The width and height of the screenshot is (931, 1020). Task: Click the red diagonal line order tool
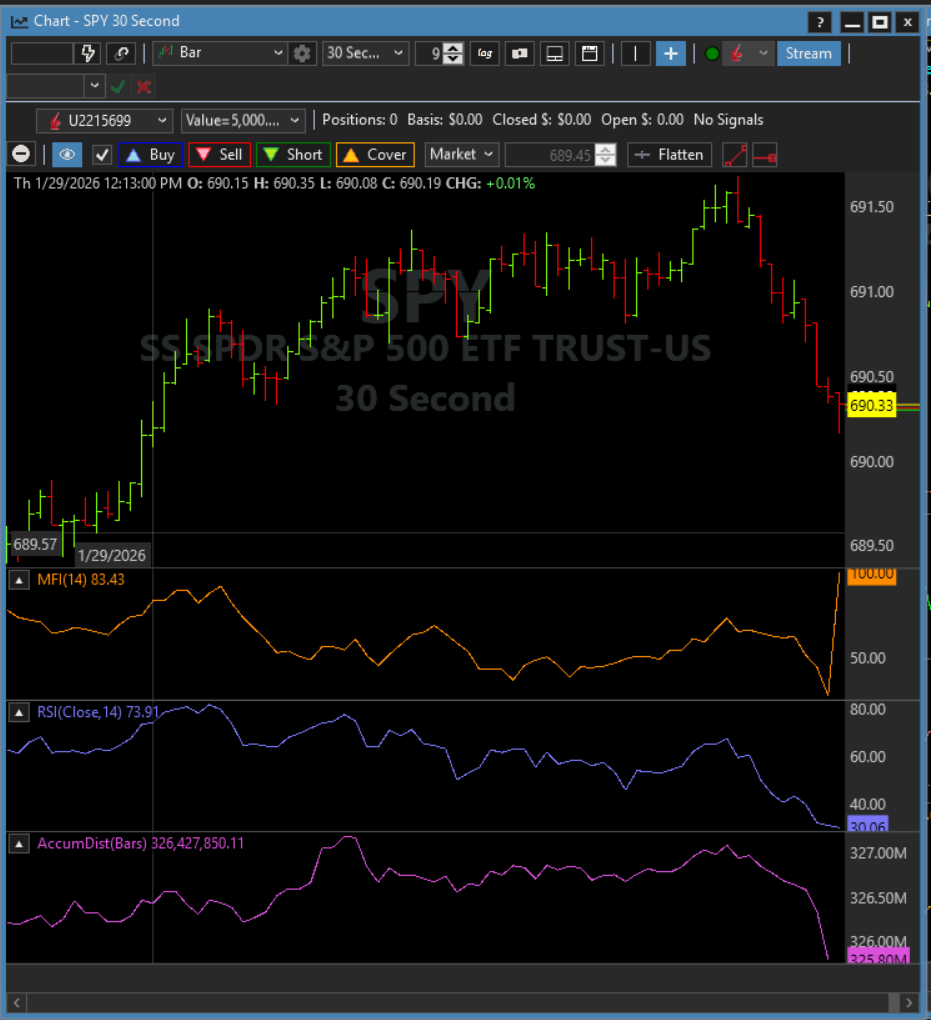point(735,155)
